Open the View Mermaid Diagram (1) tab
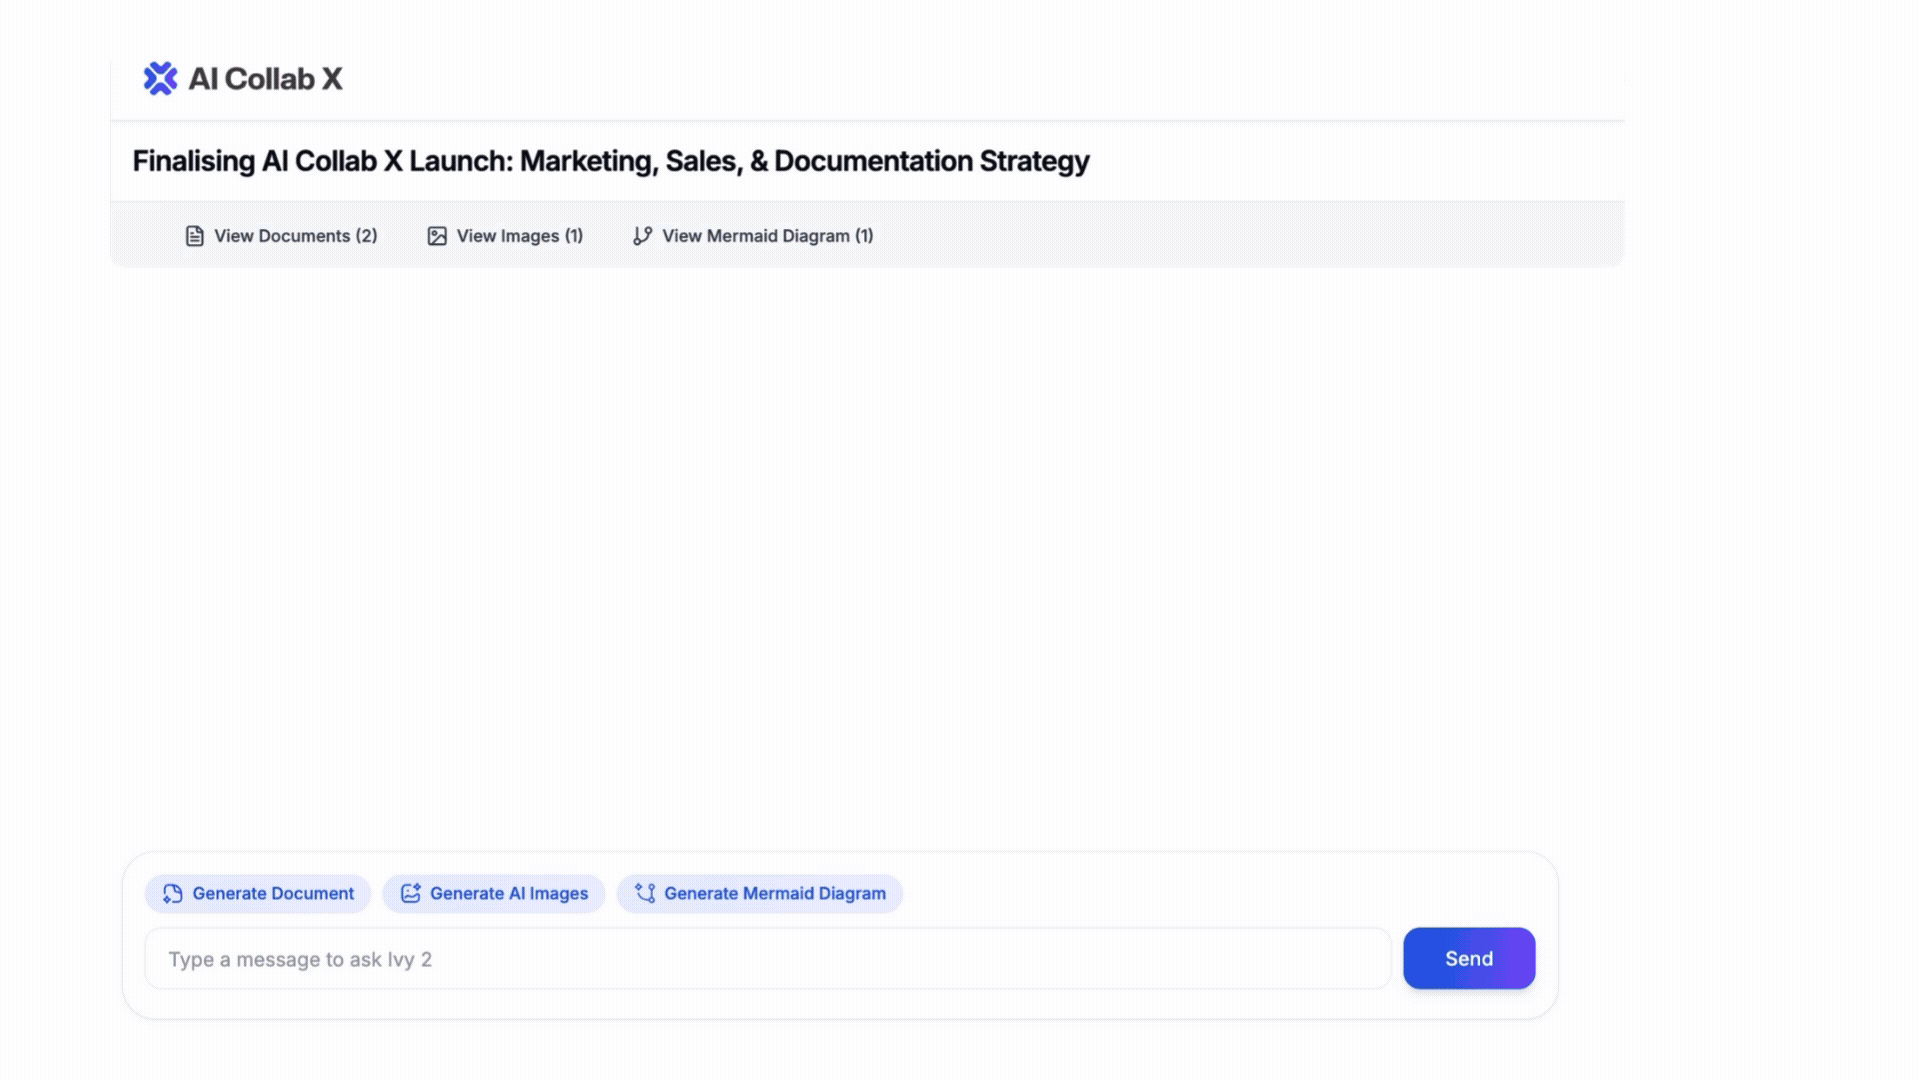This screenshot has height=1080, width=1920. 753,236
